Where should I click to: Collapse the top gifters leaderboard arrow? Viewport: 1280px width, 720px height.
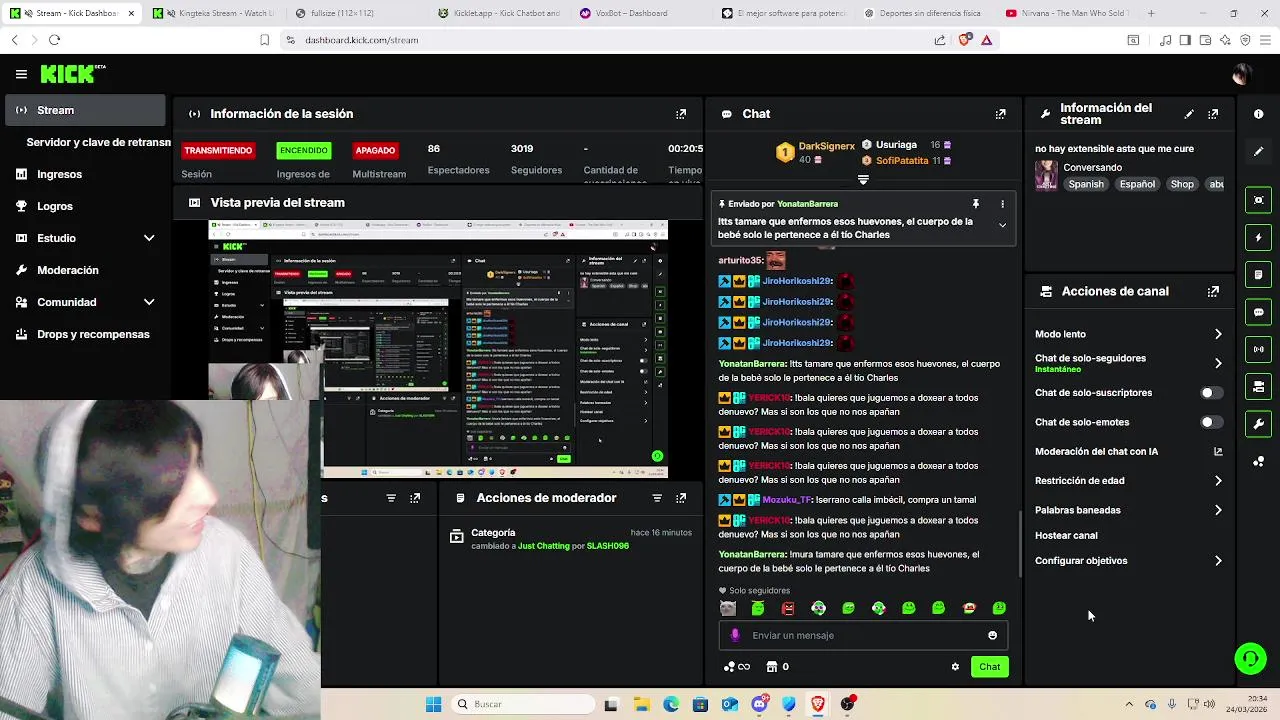[x=863, y=180]
